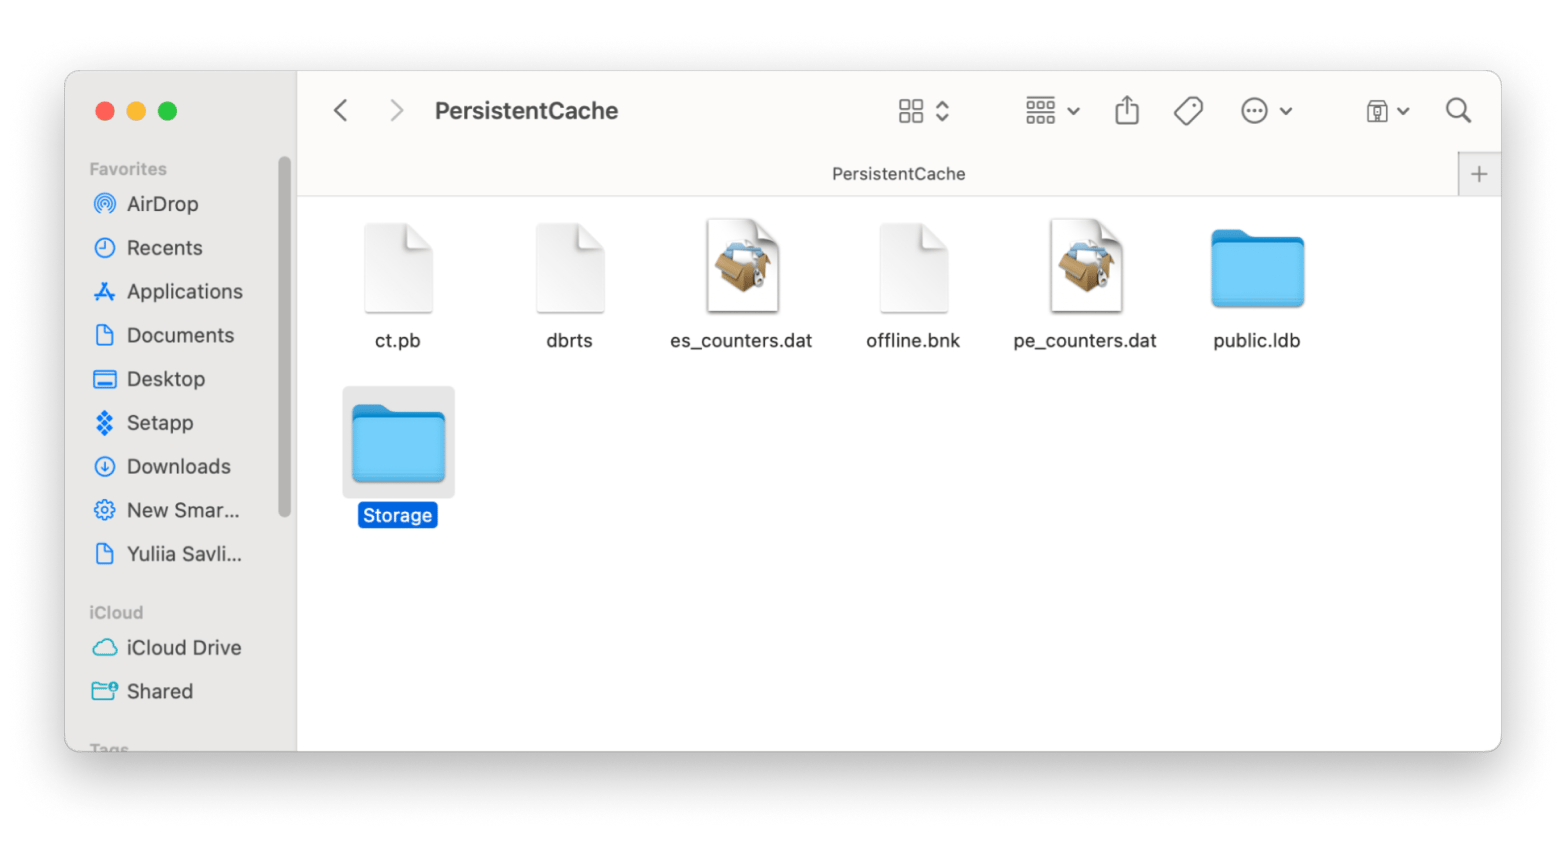Open search with the magnifier icon
The height and width of the screenshot is (846, 1560).
[1458, 111]
